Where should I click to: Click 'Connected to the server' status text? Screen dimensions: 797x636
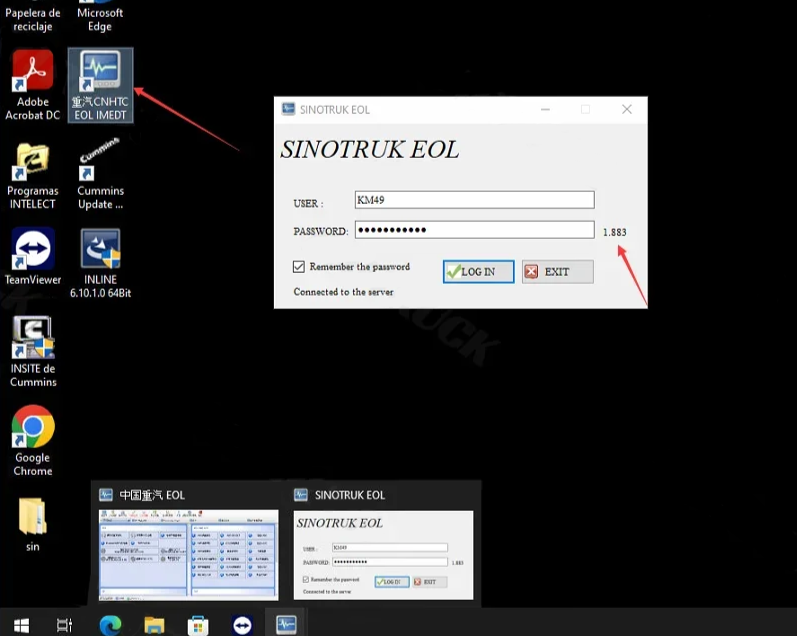coord(343,292)
